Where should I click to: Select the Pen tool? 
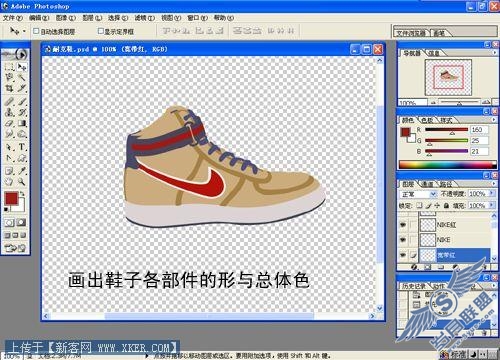coord(9,158)
